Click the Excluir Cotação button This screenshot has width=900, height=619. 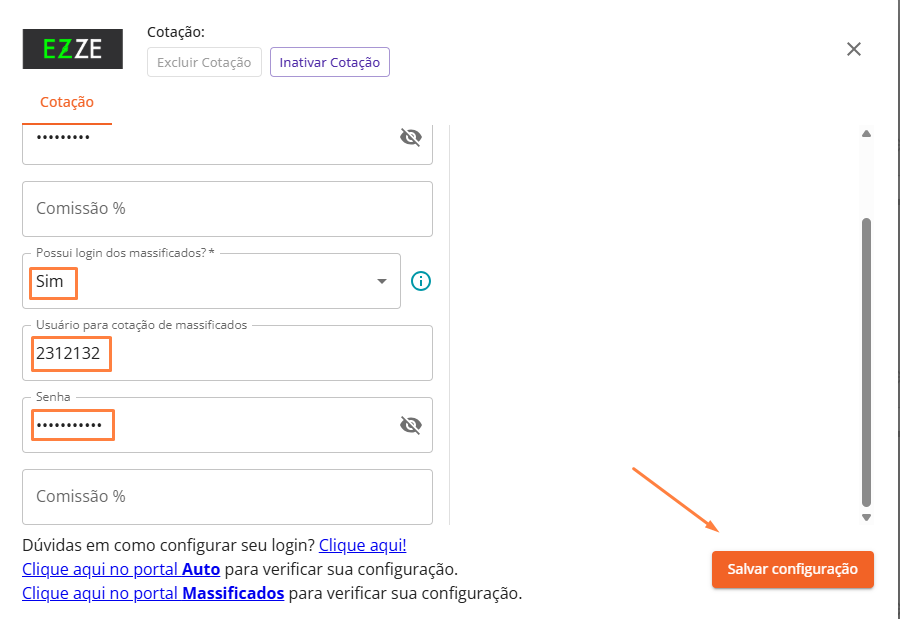click(204, 62)
